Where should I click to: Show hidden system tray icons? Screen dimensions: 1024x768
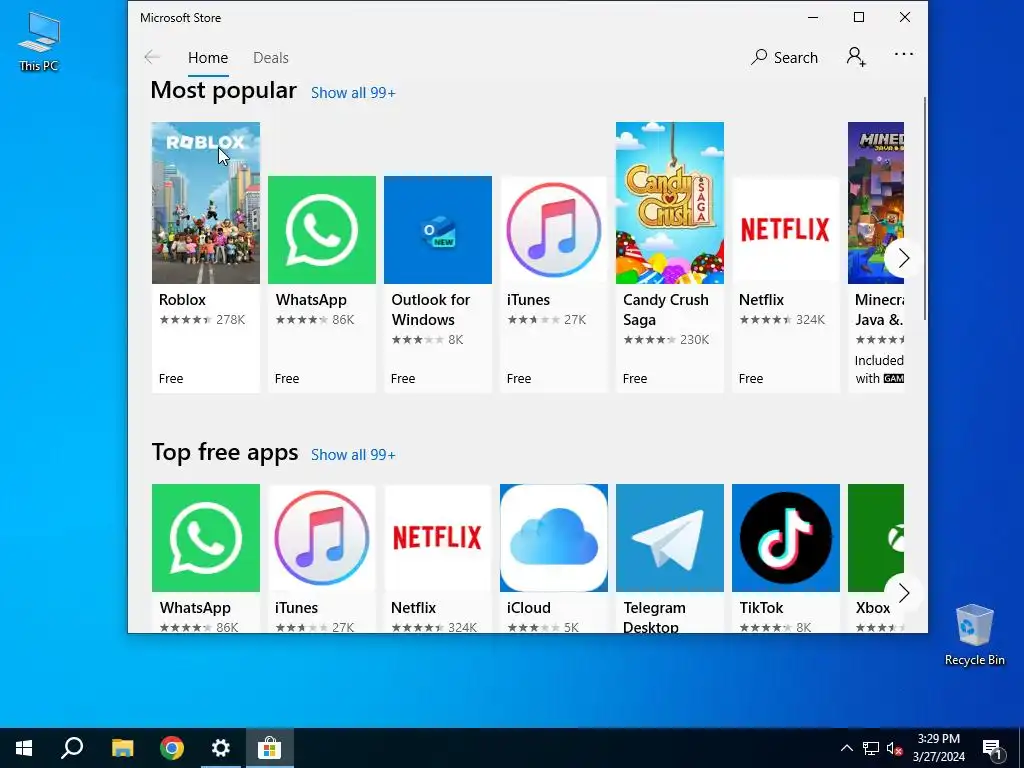coord(846,748)
